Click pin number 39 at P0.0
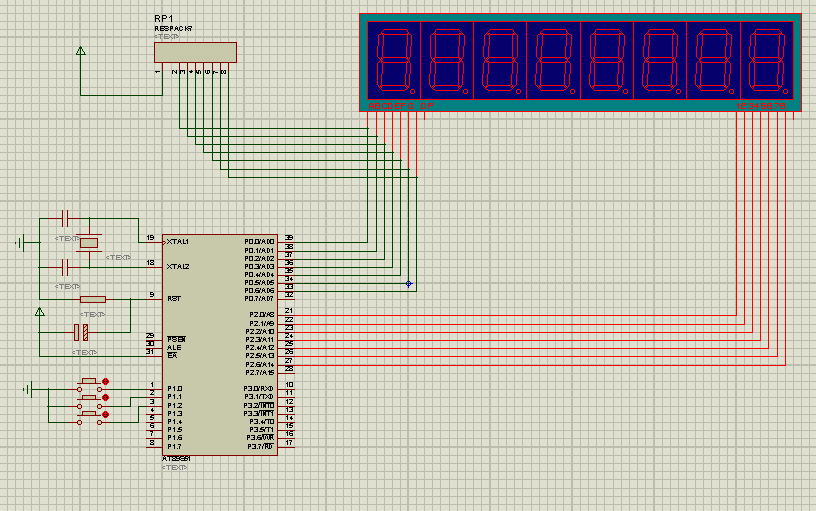This screenshot has width=816, height=511. click(289, 238)
